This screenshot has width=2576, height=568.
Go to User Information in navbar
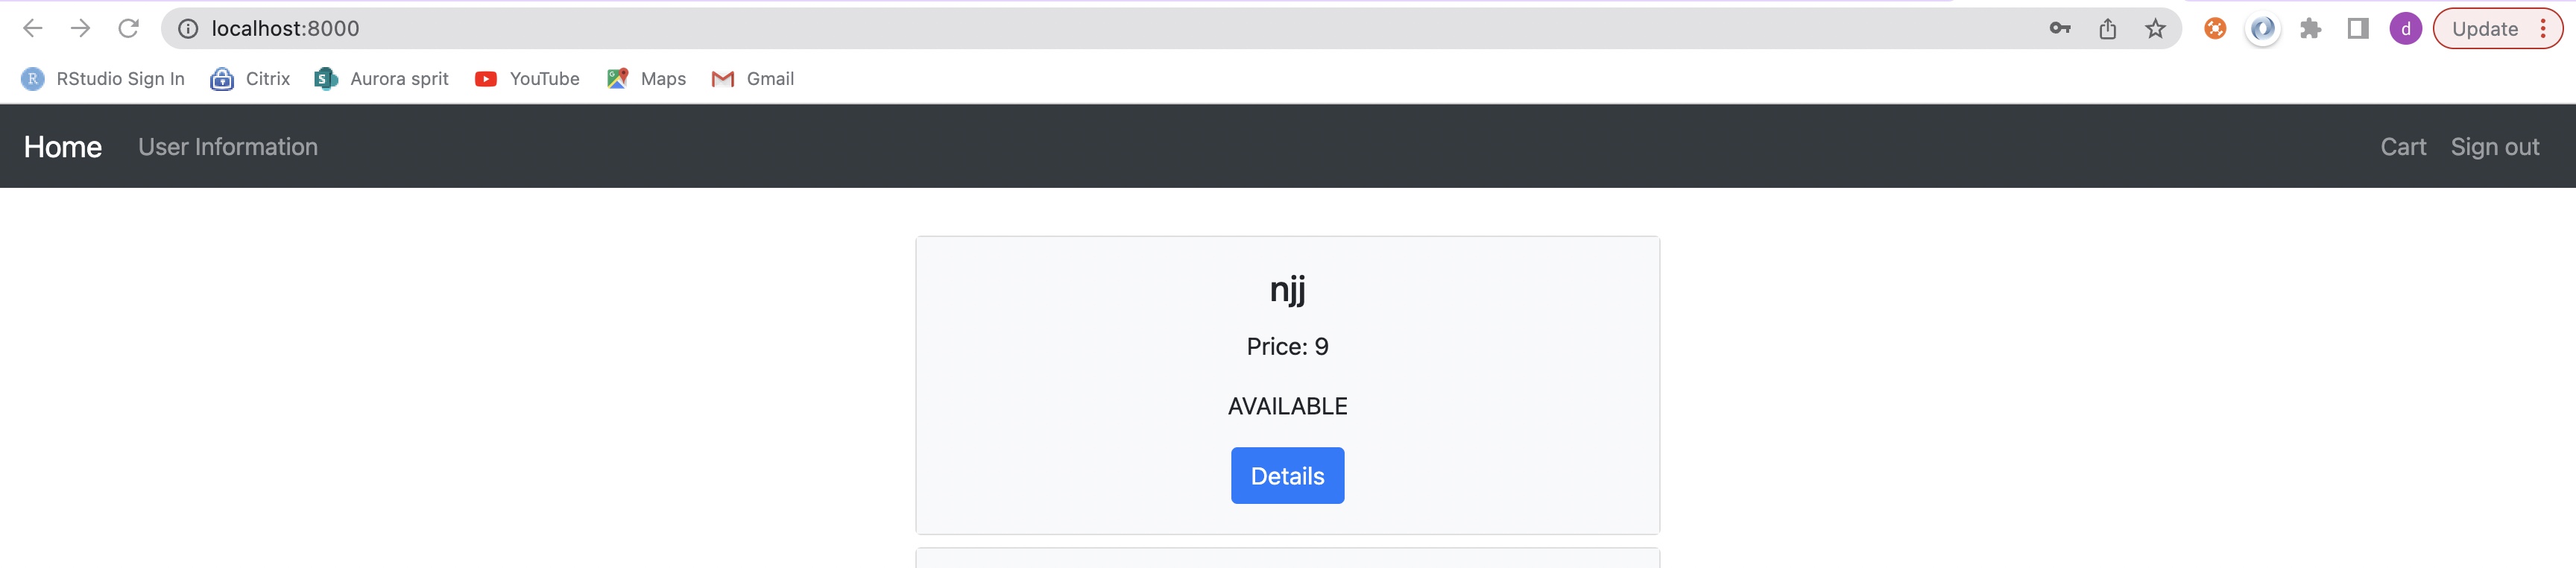pyautogui.click(x=228, y=147)
